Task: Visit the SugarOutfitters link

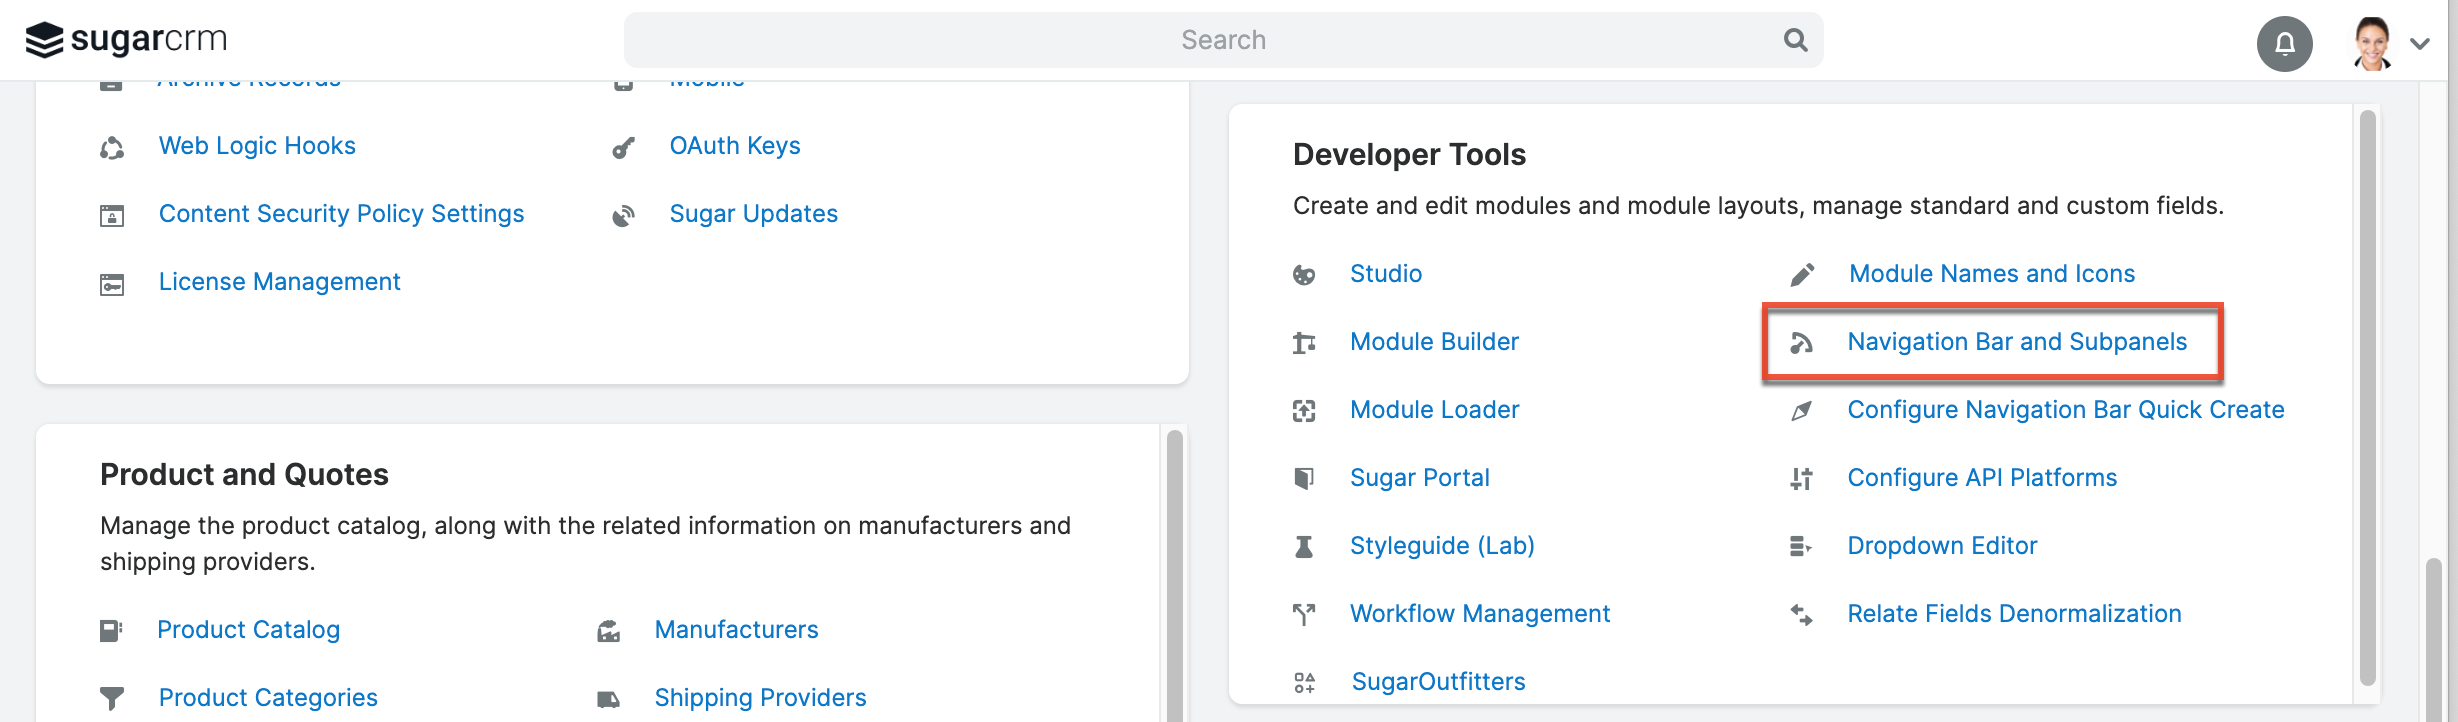Action: (x=1438, y=682)
